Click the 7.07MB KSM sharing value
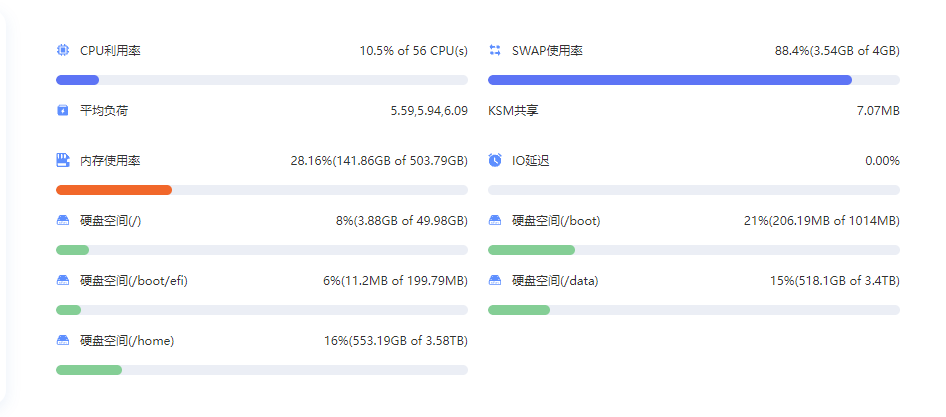Viewport: 946px width, 417px height. (x=877, y=110)
